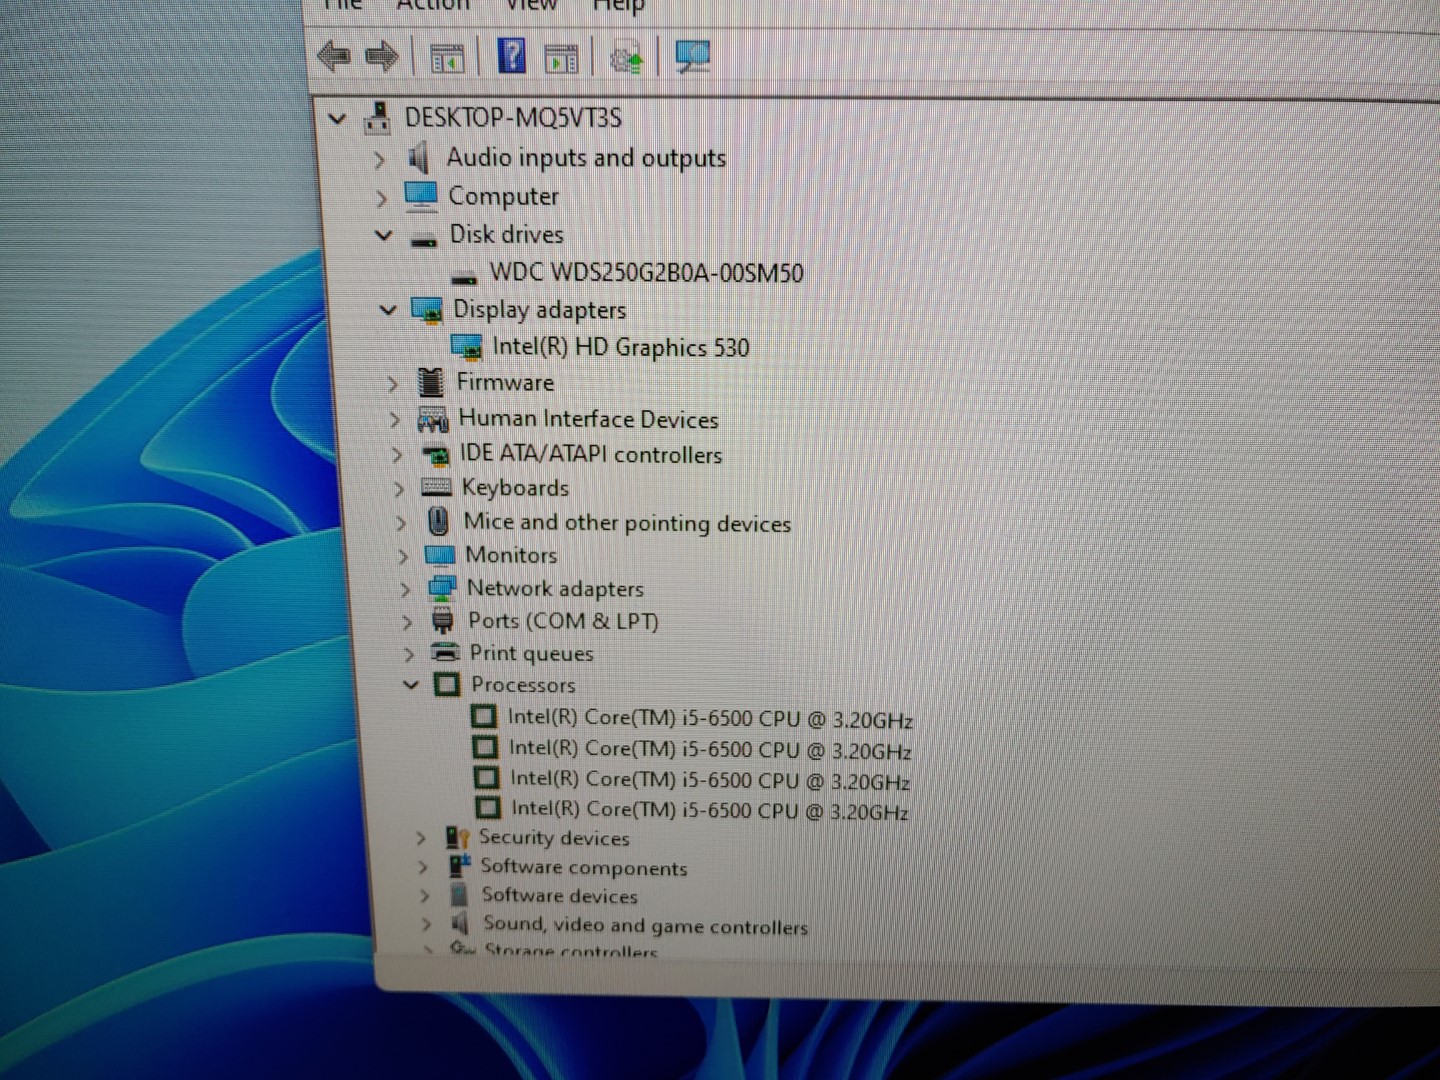The image size is (1440, 1080).
Task: Expand the Computer category chevron
Action: [x=381, y=199]
